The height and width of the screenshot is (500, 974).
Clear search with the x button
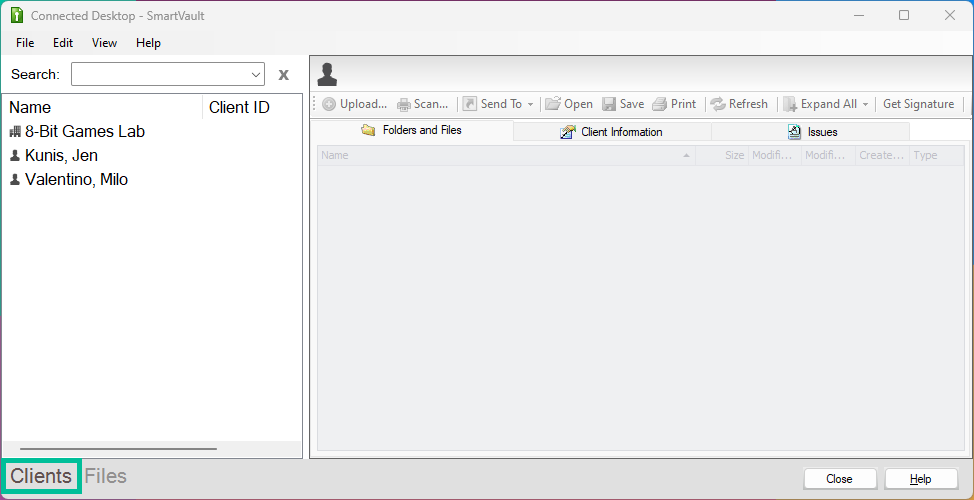[x=284, y=75]
